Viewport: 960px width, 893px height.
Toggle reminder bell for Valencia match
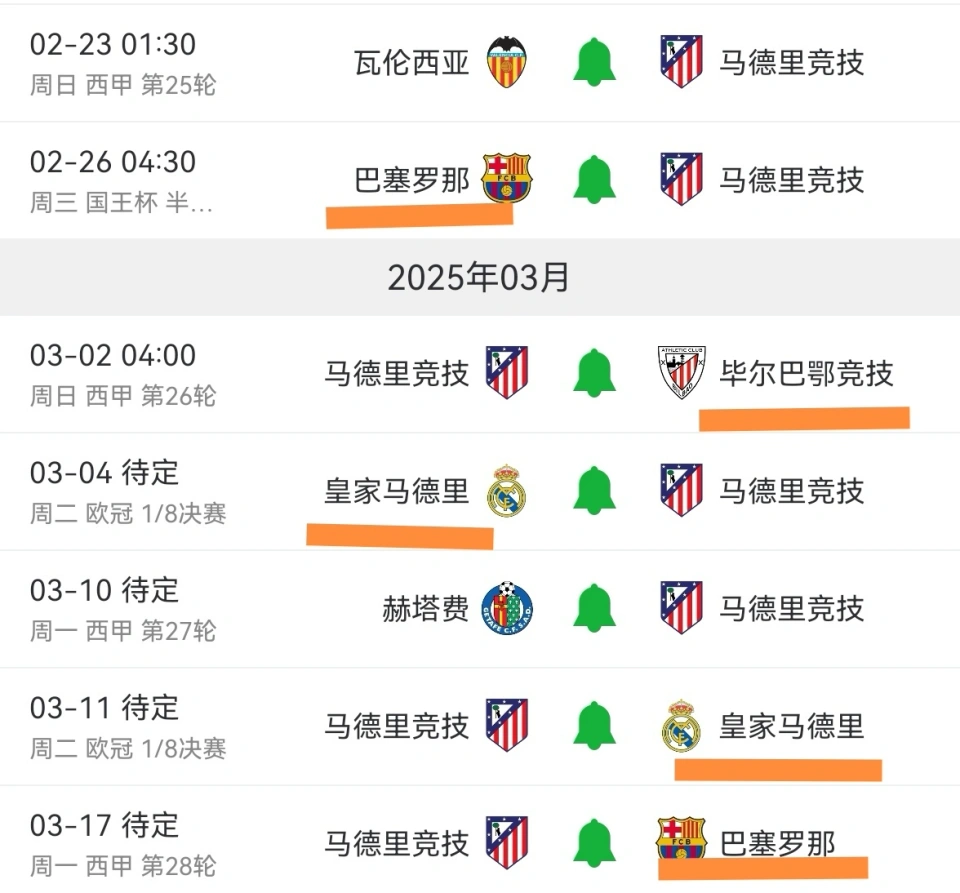pos(594,62)
